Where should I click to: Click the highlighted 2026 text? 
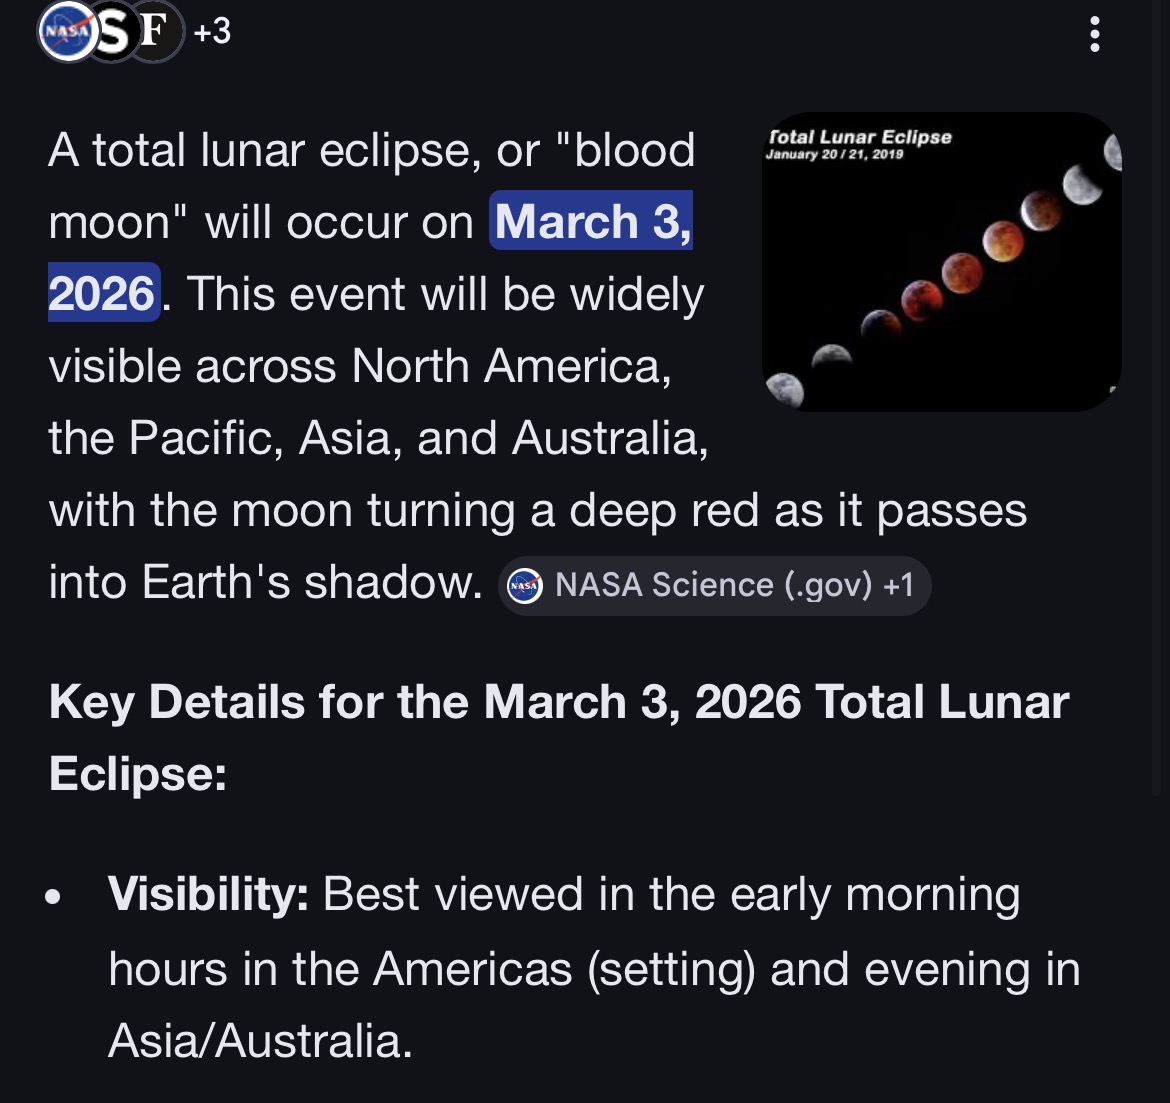(x=103, y=293)
